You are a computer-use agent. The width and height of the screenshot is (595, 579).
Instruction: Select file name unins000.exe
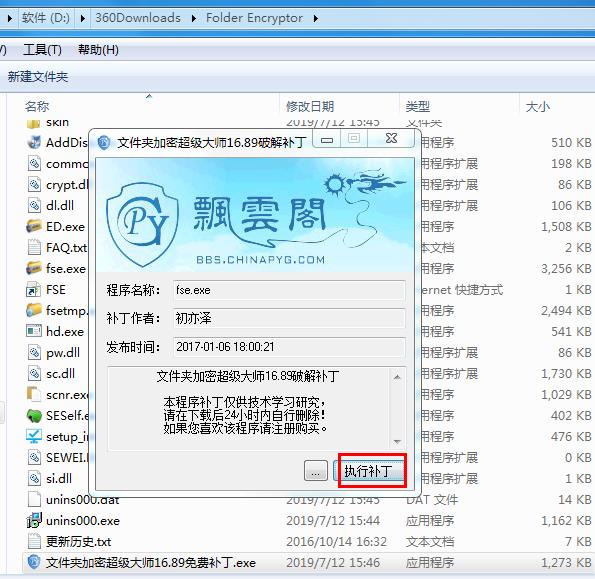[83, 521]
